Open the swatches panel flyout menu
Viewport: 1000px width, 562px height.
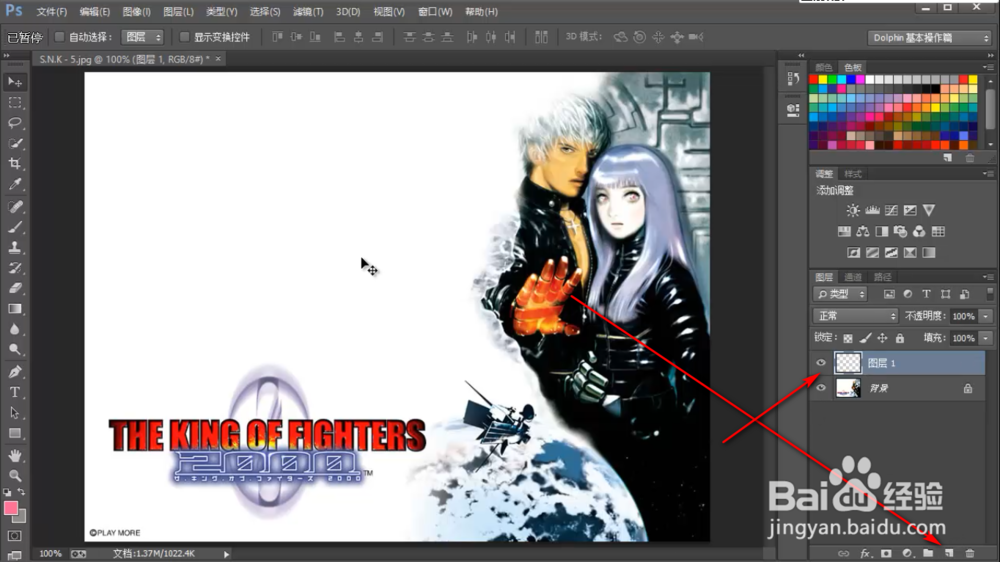(x=988, y=67)
